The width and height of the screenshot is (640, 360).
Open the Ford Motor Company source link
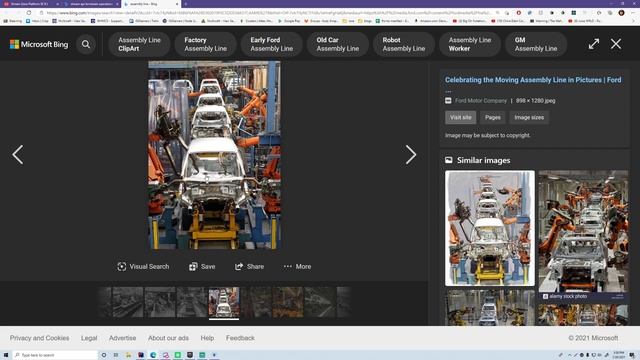480,100
